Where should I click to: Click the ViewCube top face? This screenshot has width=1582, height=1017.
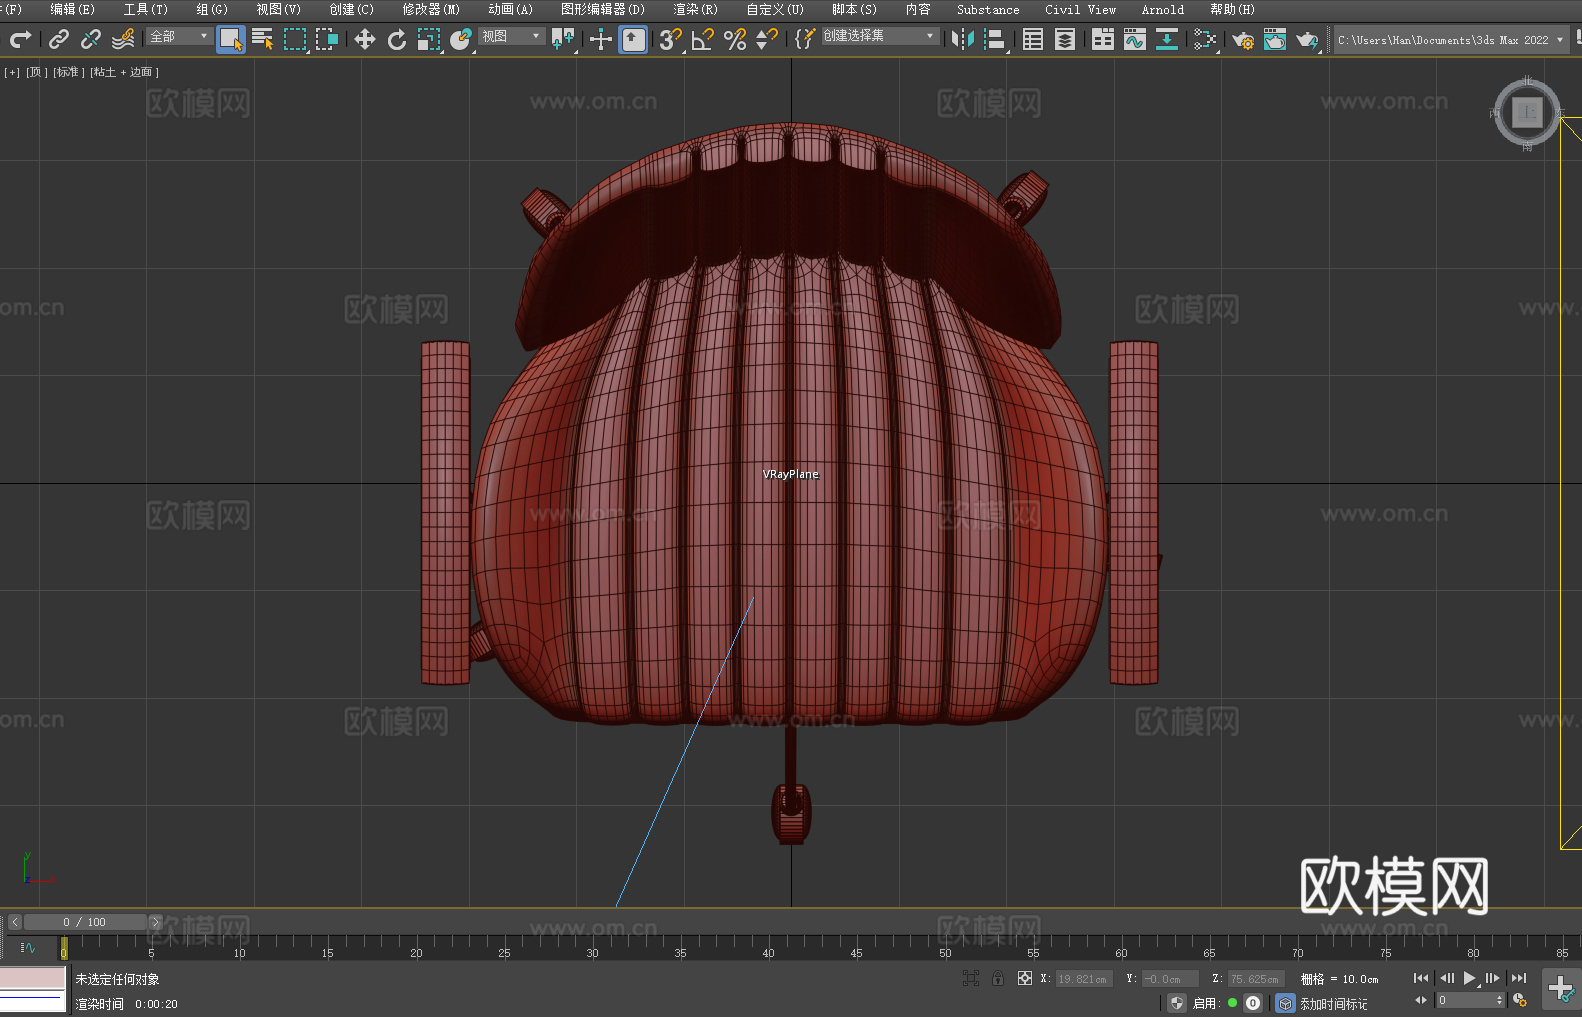click(1527, 112)
